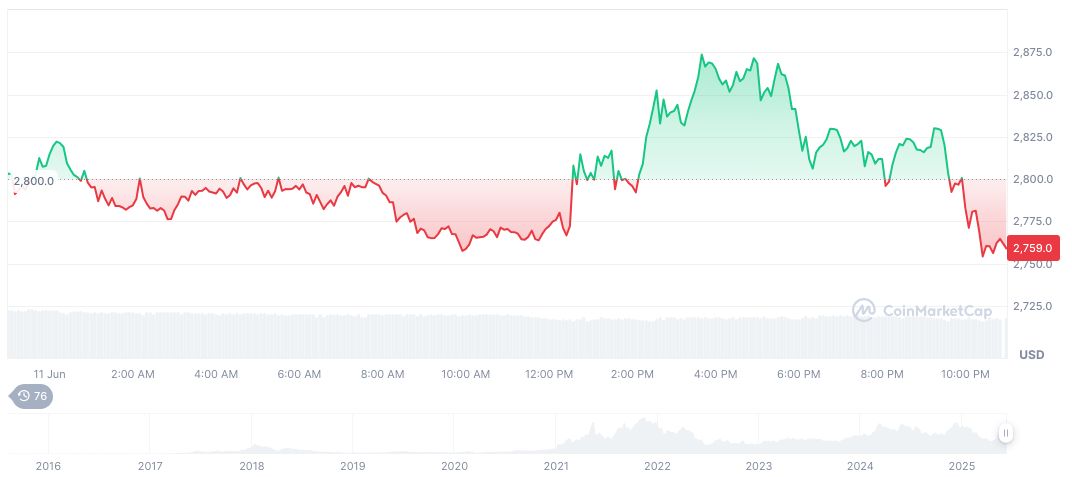1072x477 pixels.
Task: Pick 2024 in the timeline navigator
Action: (860, 466)
